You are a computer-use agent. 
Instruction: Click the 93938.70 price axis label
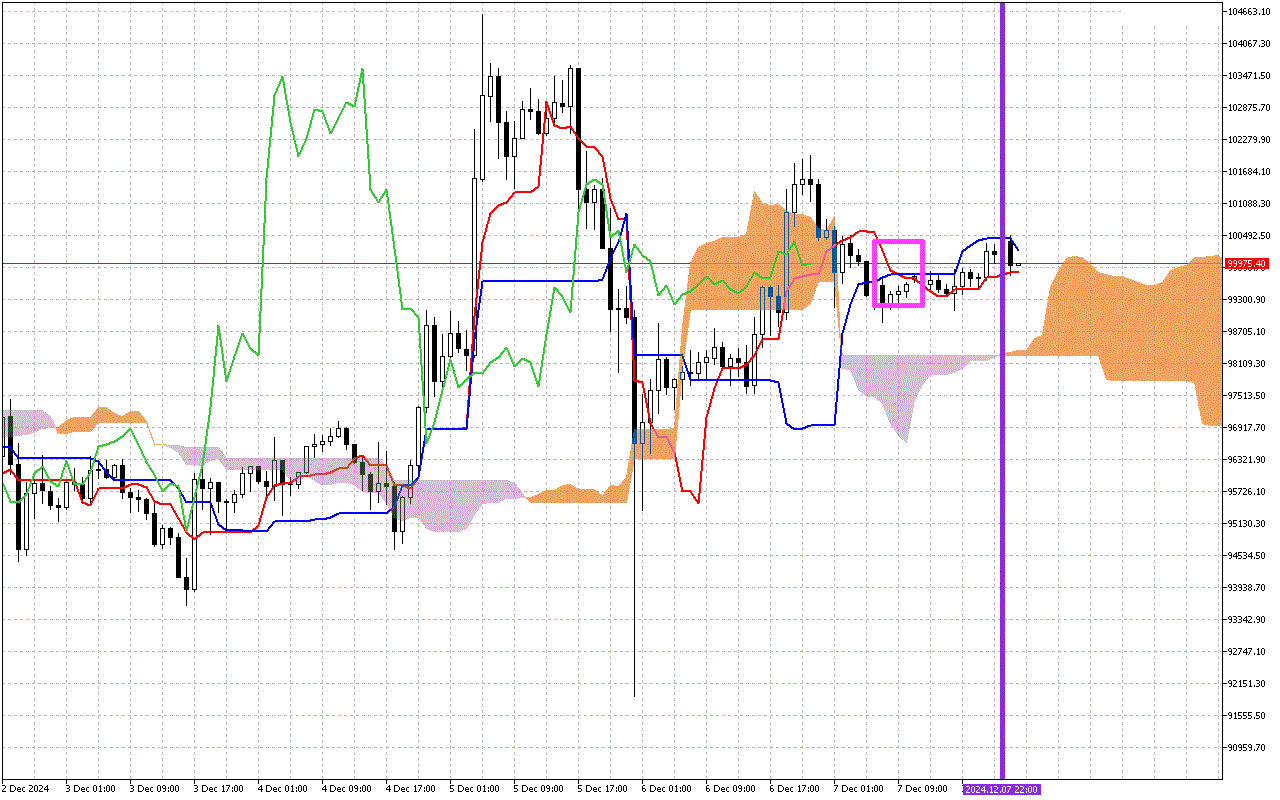pos(1249,588)
